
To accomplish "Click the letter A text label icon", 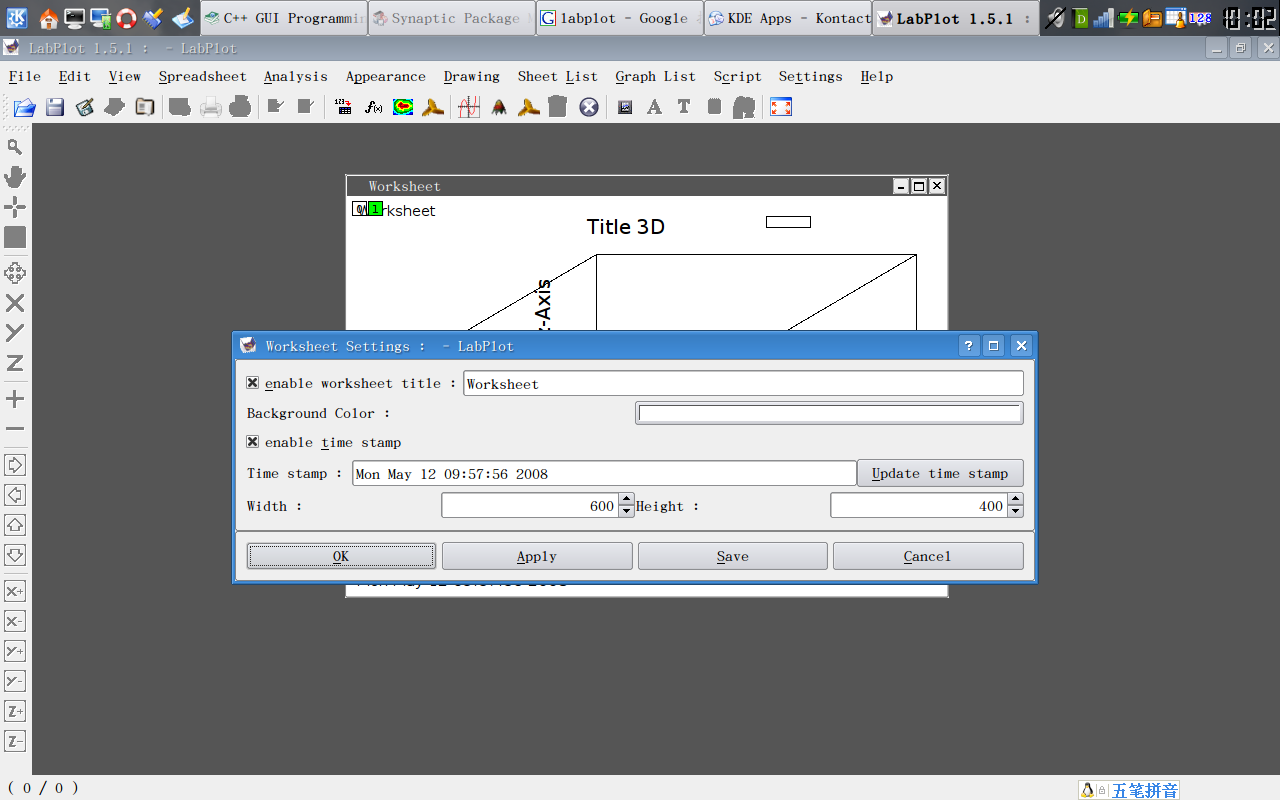I will coord(654,107).
